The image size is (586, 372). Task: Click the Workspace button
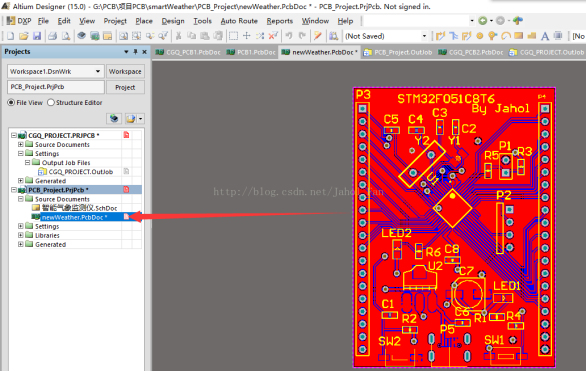pos(125,71)
